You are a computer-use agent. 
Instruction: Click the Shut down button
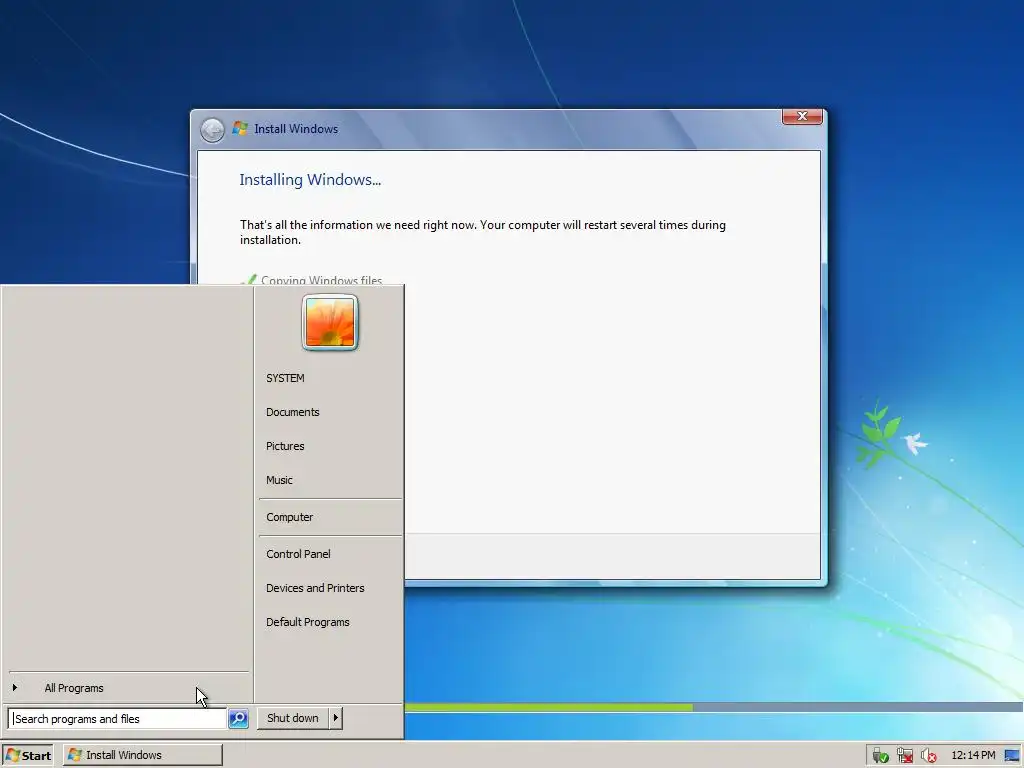pos(293,718)
